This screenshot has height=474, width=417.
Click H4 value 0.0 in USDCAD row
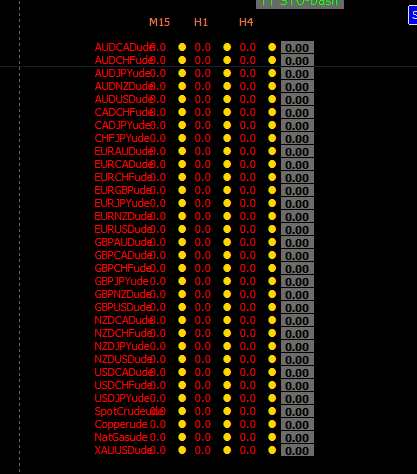point(248,372)
